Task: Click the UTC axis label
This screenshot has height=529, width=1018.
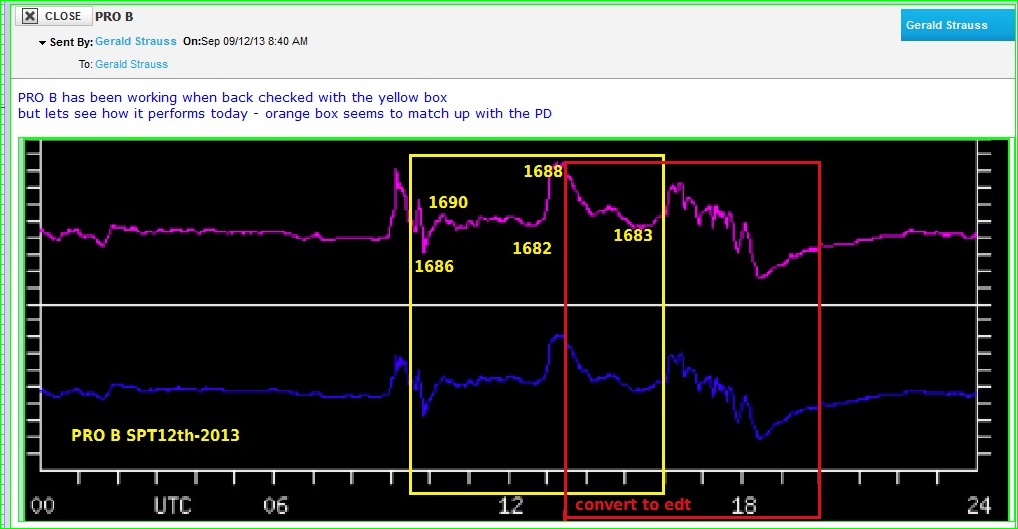Action: (172, 506)
